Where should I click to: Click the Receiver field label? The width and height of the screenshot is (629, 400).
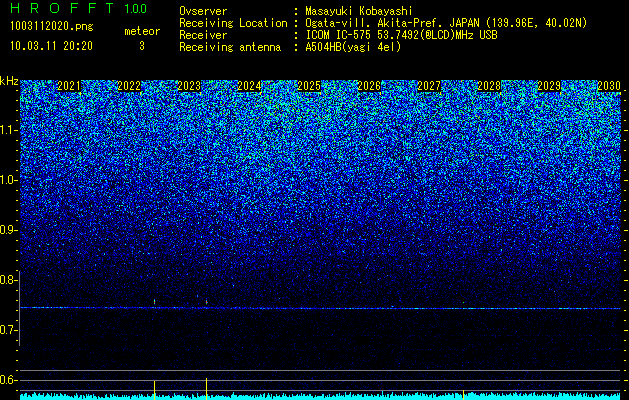click(x=203, y=35)
